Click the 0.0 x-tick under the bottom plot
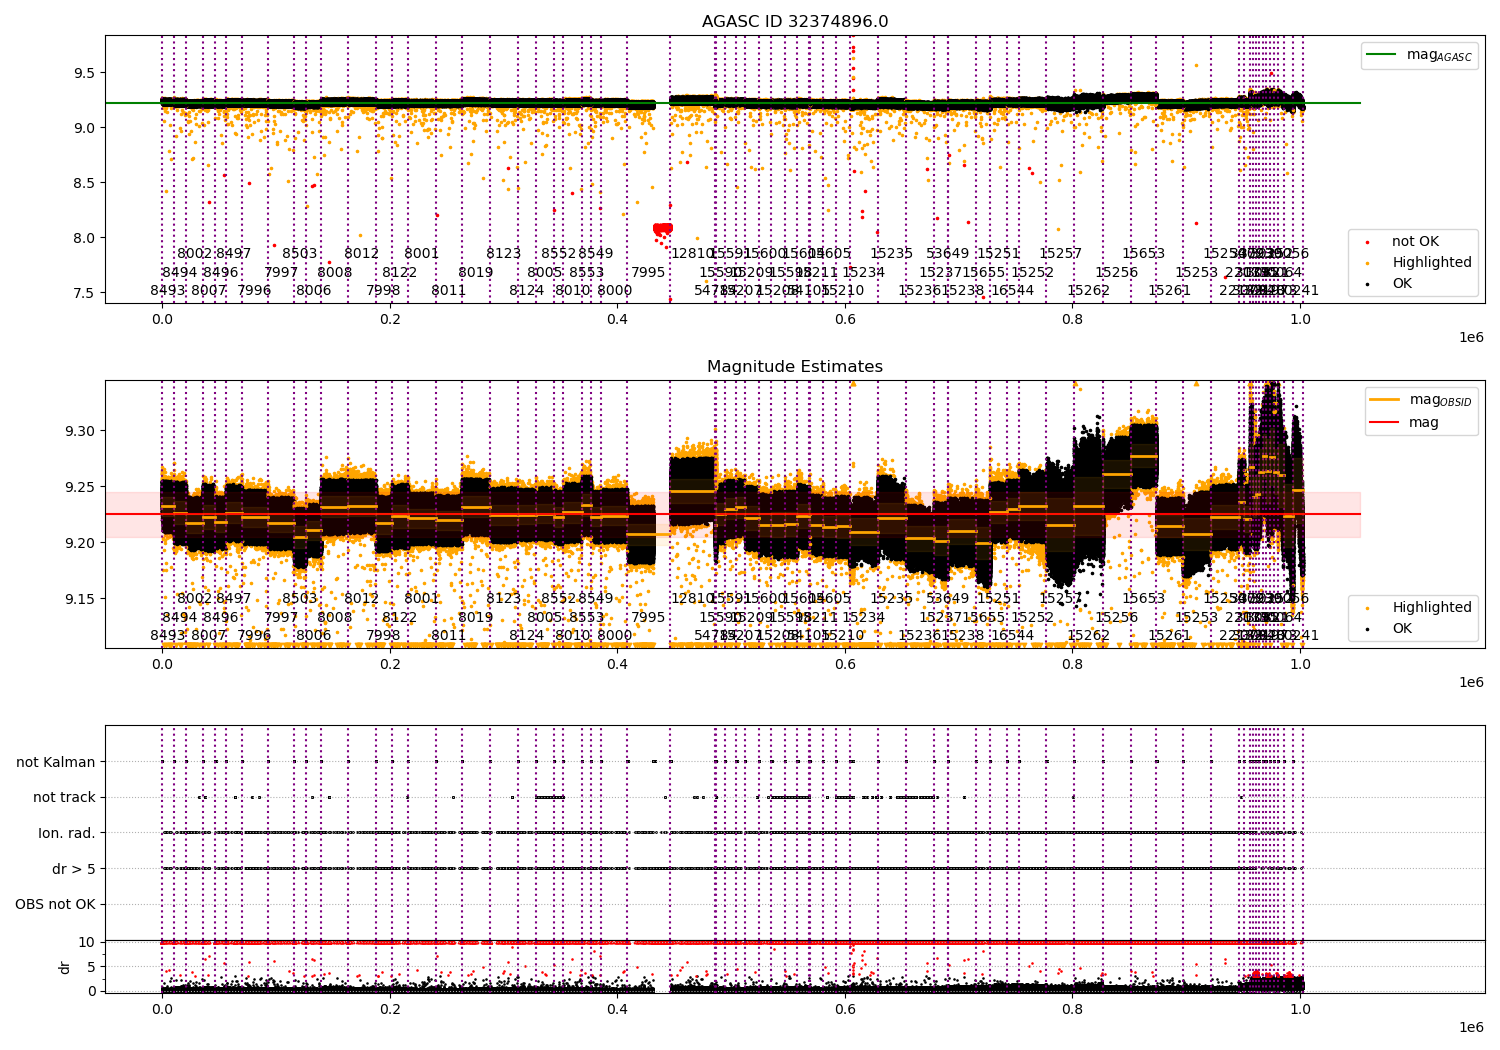The width and height of the screenshot is (1500, 1050). pyautogui.click(x=162, y=1011)
